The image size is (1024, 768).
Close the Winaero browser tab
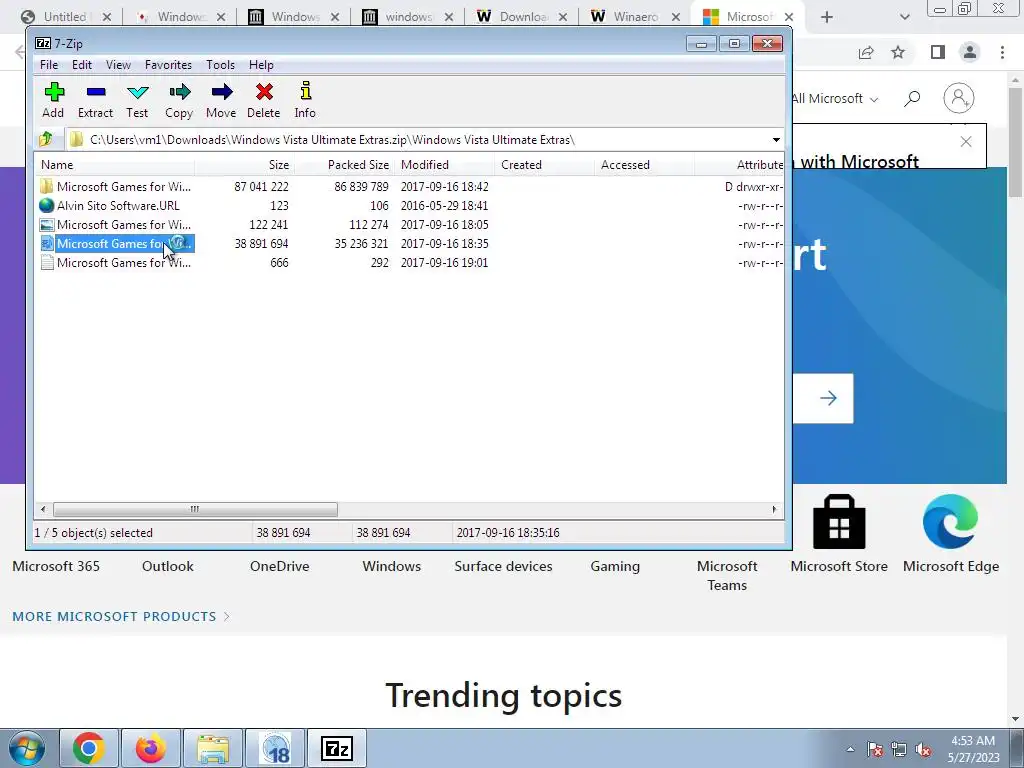point(676,17)
